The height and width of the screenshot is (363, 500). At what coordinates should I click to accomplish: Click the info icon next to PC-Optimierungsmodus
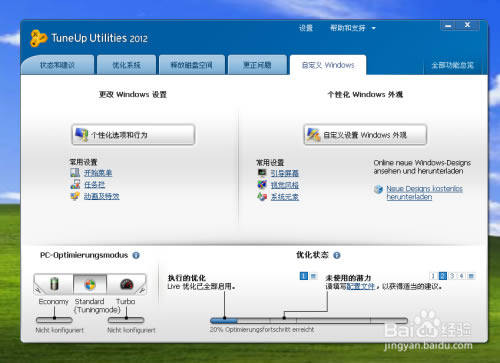pyautogui.click(x=136, y=255)
